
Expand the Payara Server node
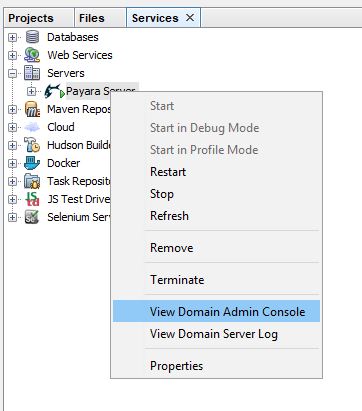click(31, 91)
